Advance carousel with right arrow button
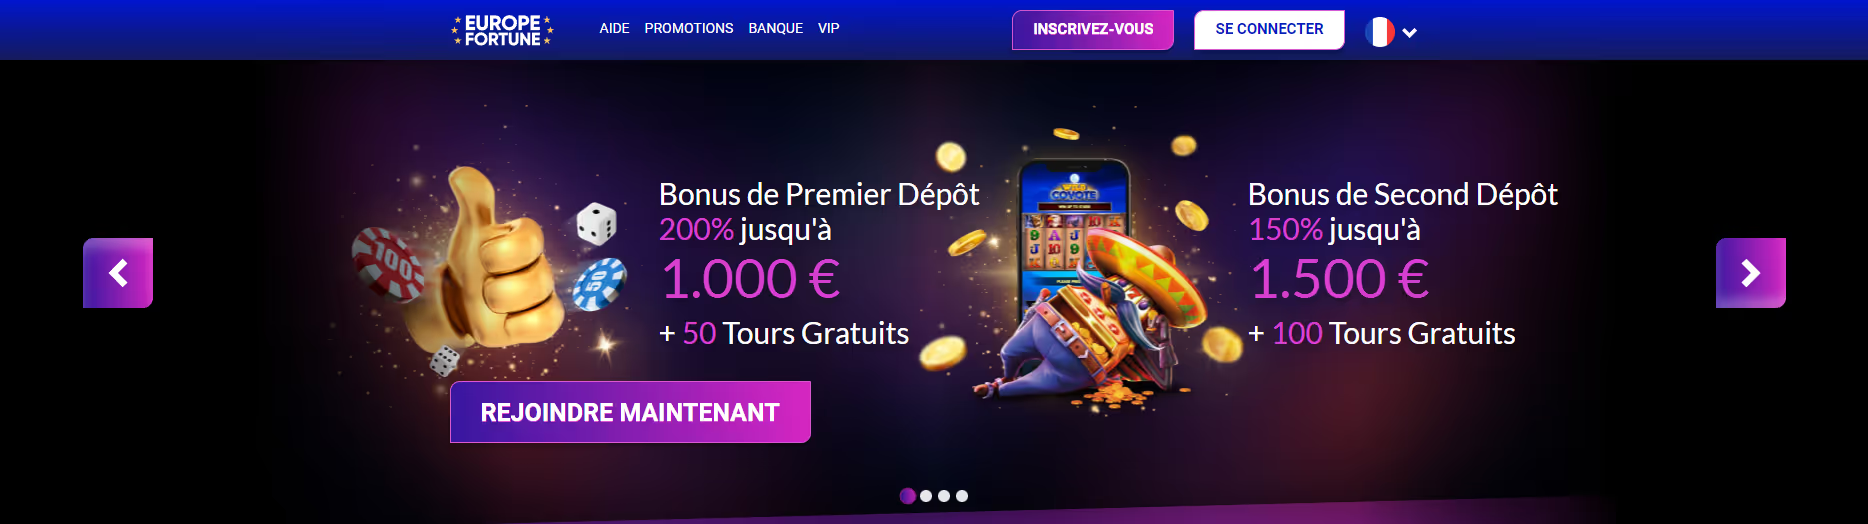 1750,273
